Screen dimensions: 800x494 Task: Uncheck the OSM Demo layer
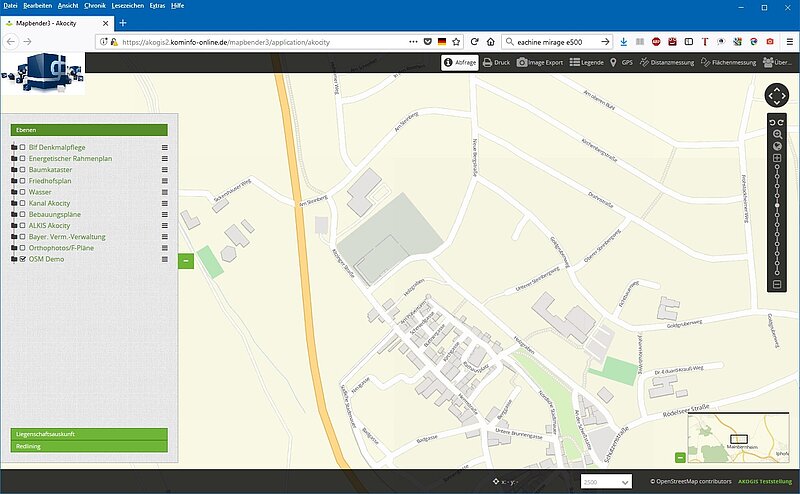point(22,259)
